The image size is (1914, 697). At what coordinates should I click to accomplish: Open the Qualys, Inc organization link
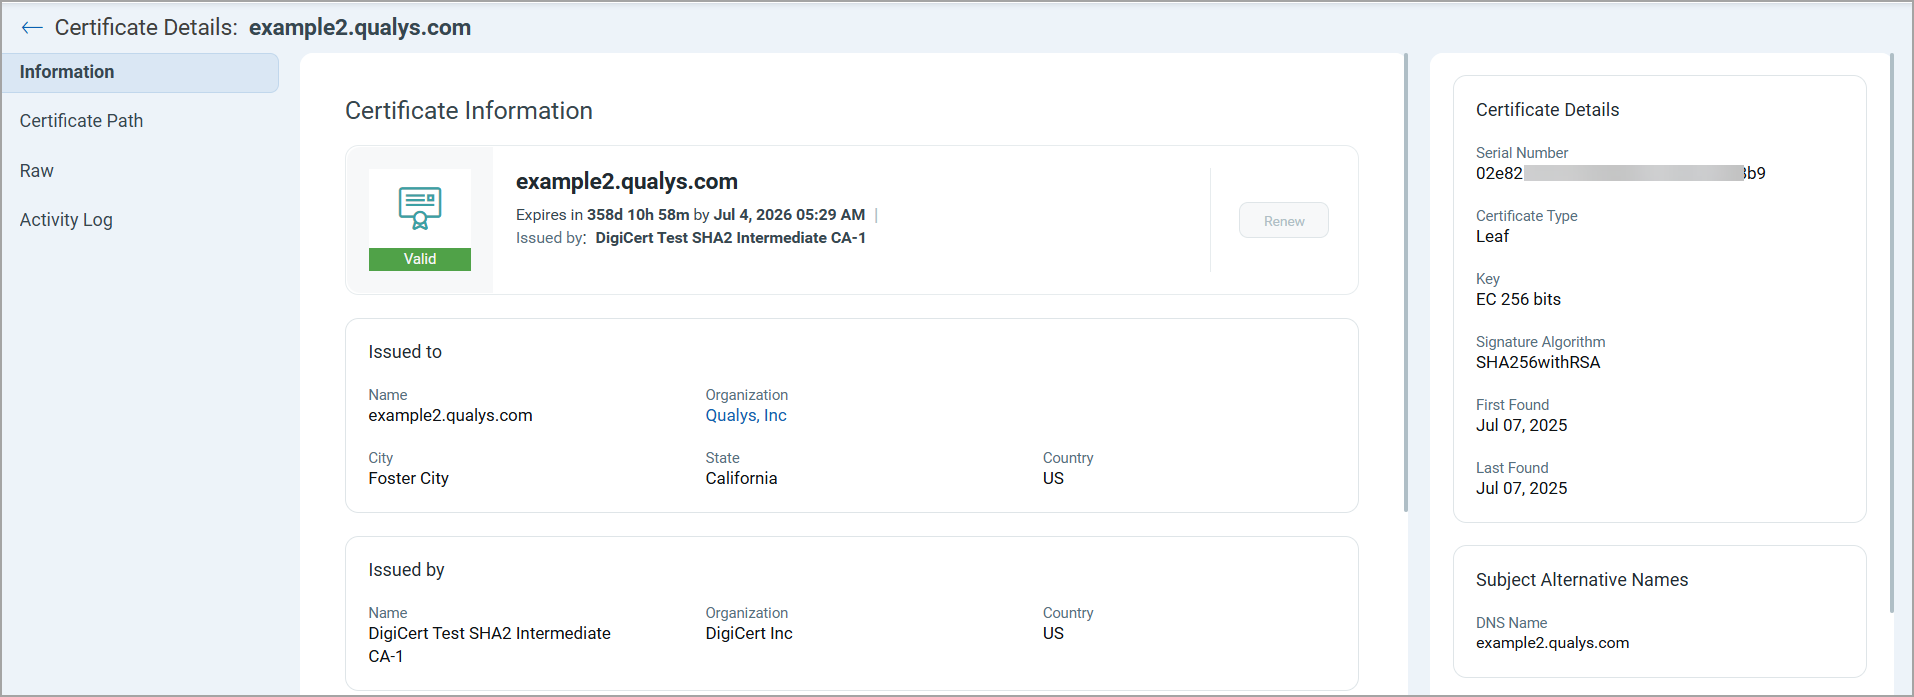(746, 416)
